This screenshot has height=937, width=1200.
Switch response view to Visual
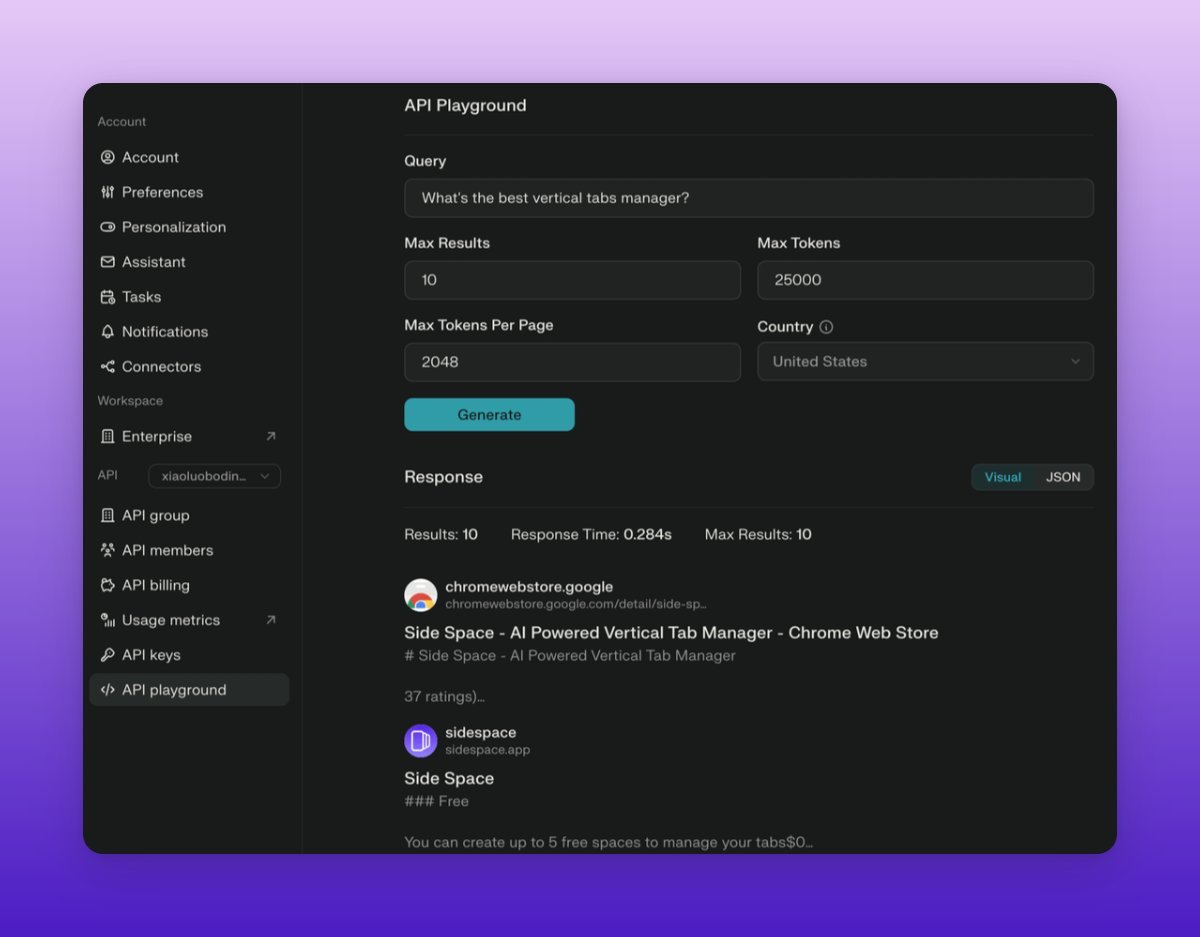point(1003,477)
